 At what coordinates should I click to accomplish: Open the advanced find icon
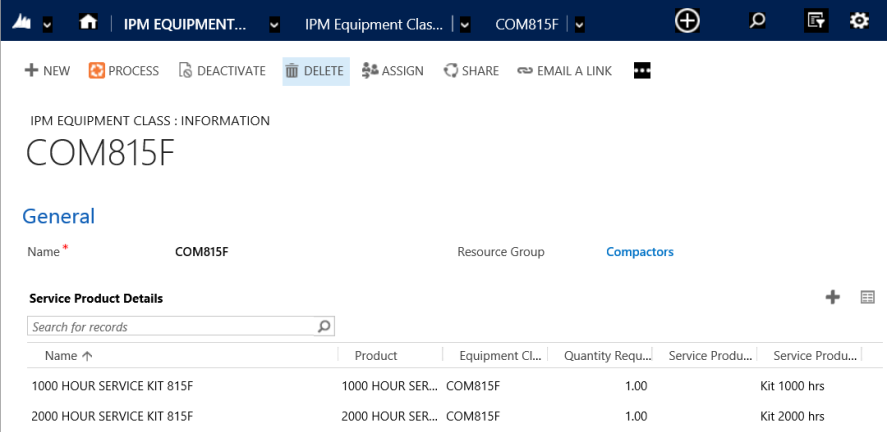tap(816, 21)
